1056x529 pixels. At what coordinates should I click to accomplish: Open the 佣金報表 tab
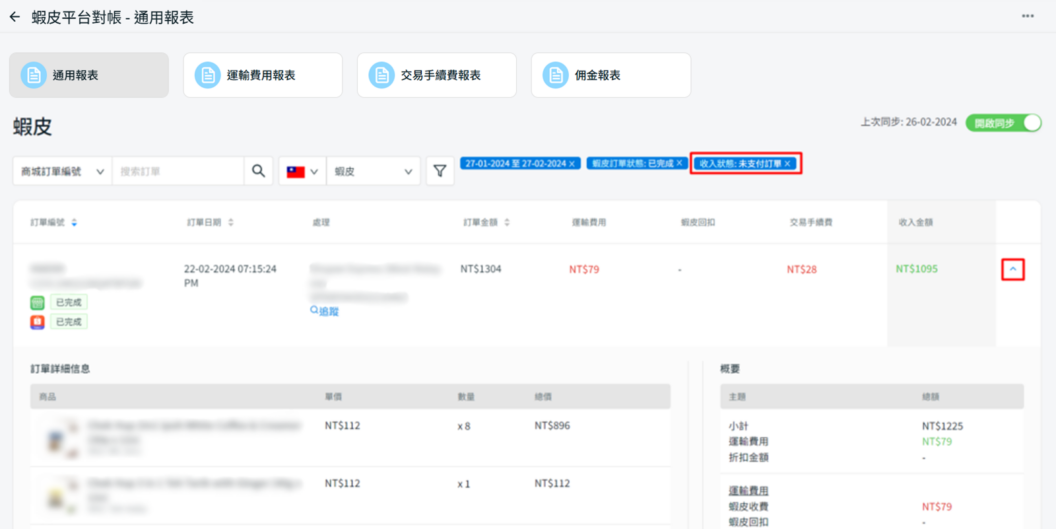(610, 75)
